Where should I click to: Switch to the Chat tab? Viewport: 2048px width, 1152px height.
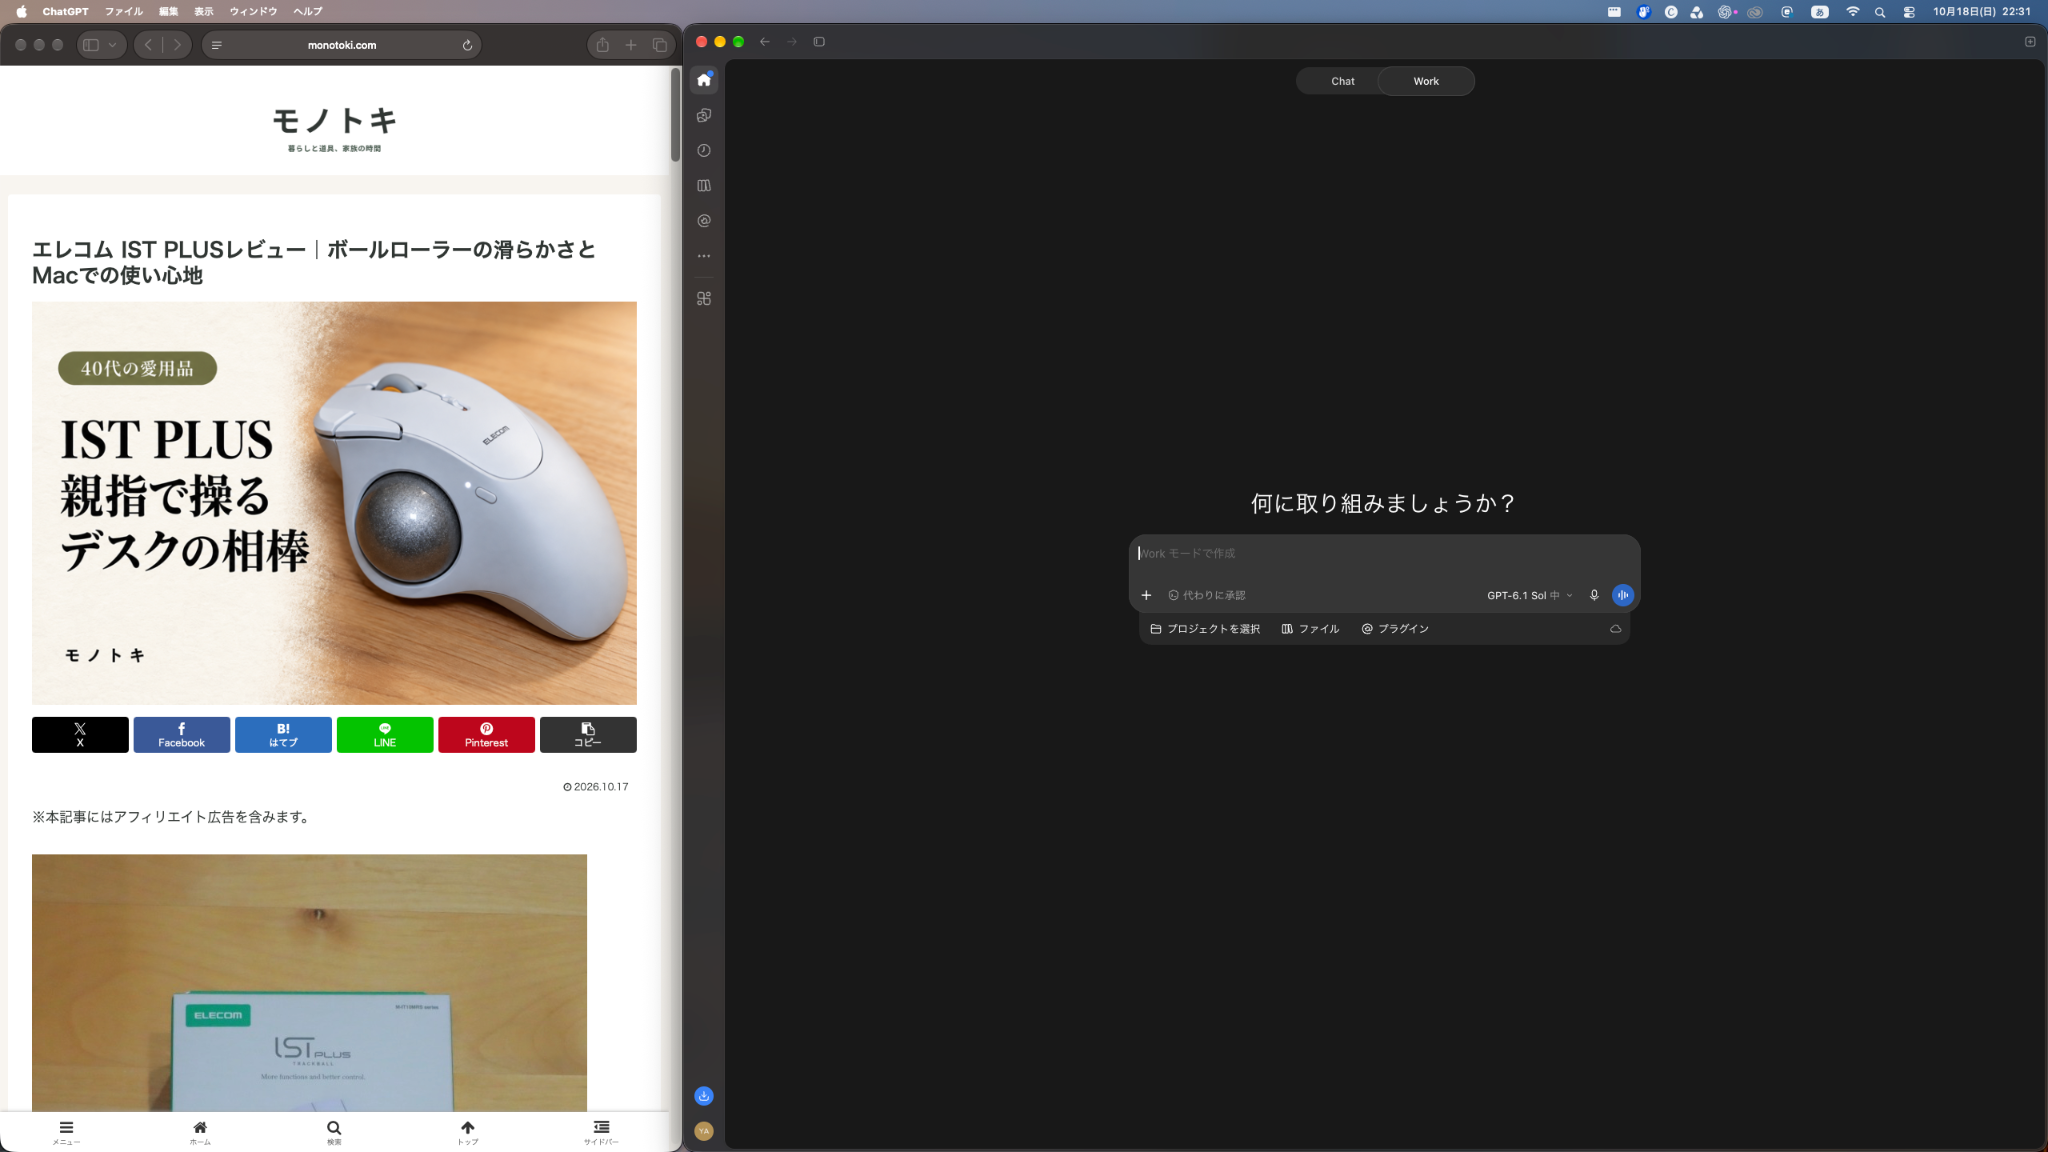pos(1342,81)
